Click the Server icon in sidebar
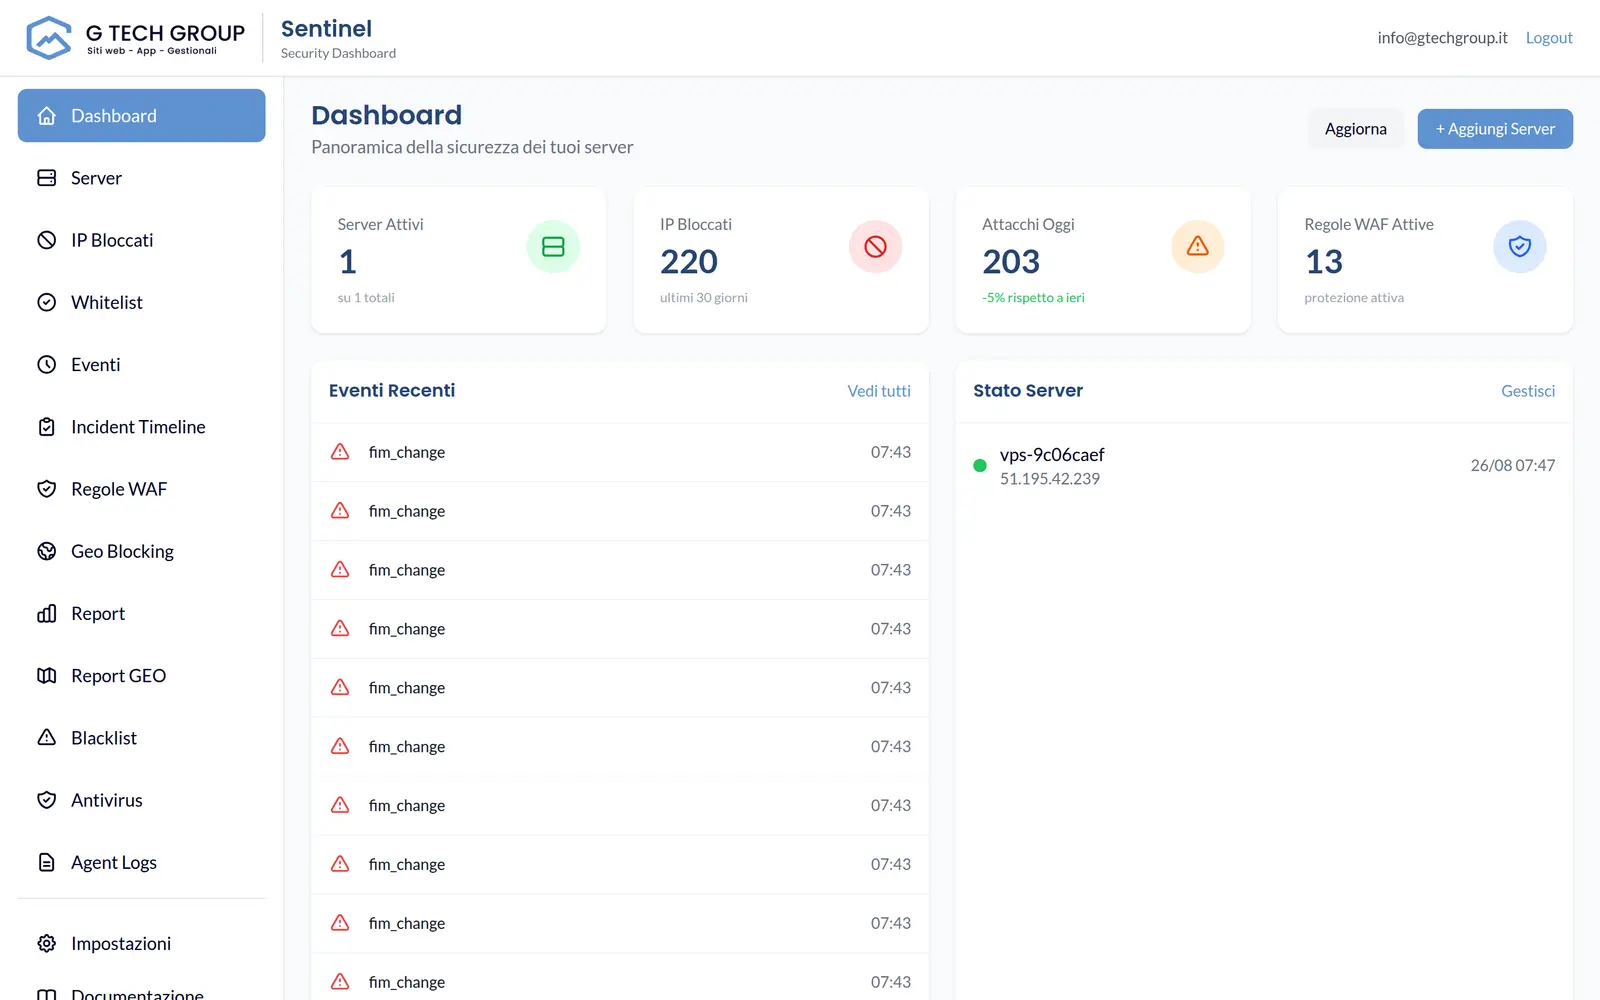Screen dimensions: 1600x1000 pyautogui.click(x=47, y=178)
